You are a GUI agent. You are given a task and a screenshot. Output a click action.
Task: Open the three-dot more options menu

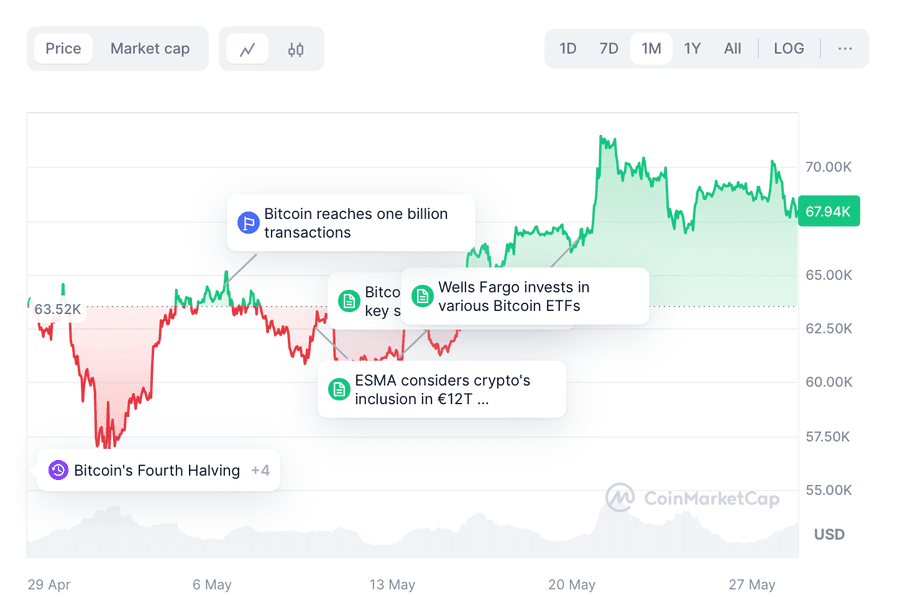coord(845,48)
